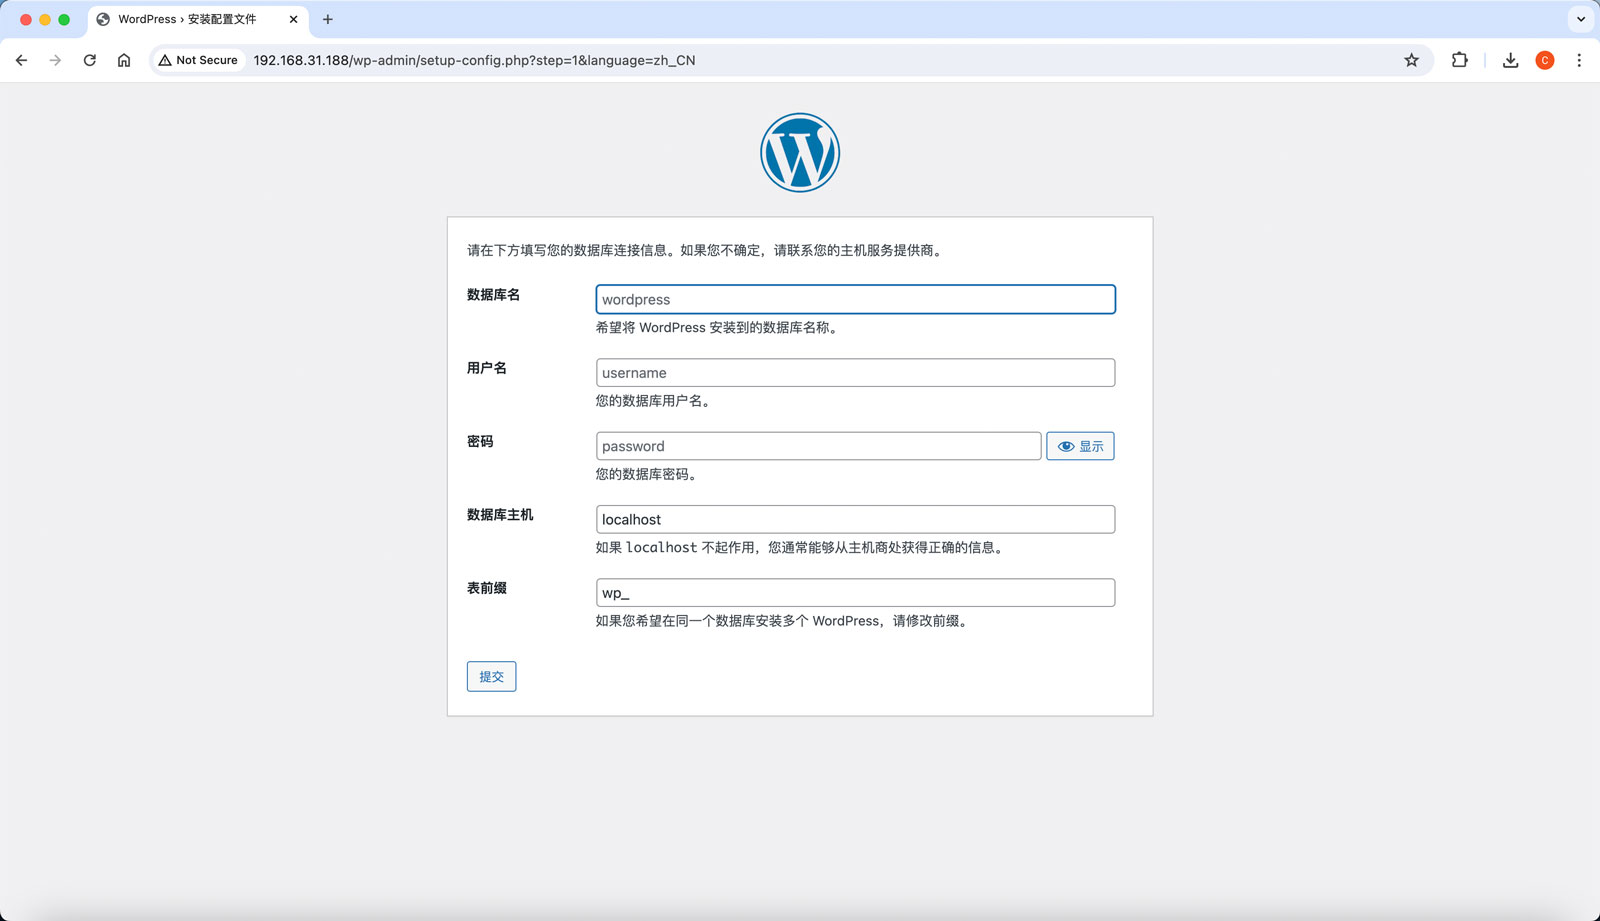The width and height of the screenshot is (1600, 921).
Task: Click the 希望将 WordPress 安装到的数据库名称 hint
Action: point(718,327)
